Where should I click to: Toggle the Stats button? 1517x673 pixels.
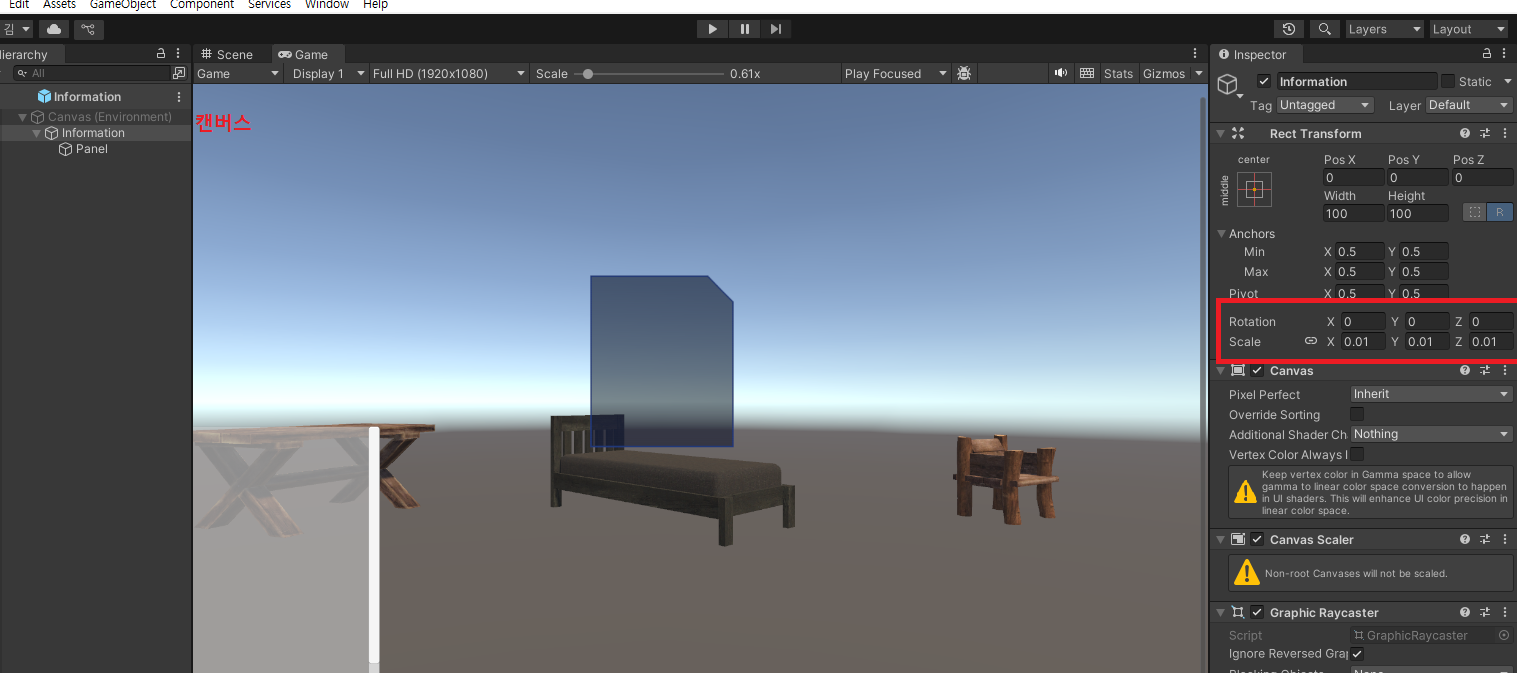1118,73
